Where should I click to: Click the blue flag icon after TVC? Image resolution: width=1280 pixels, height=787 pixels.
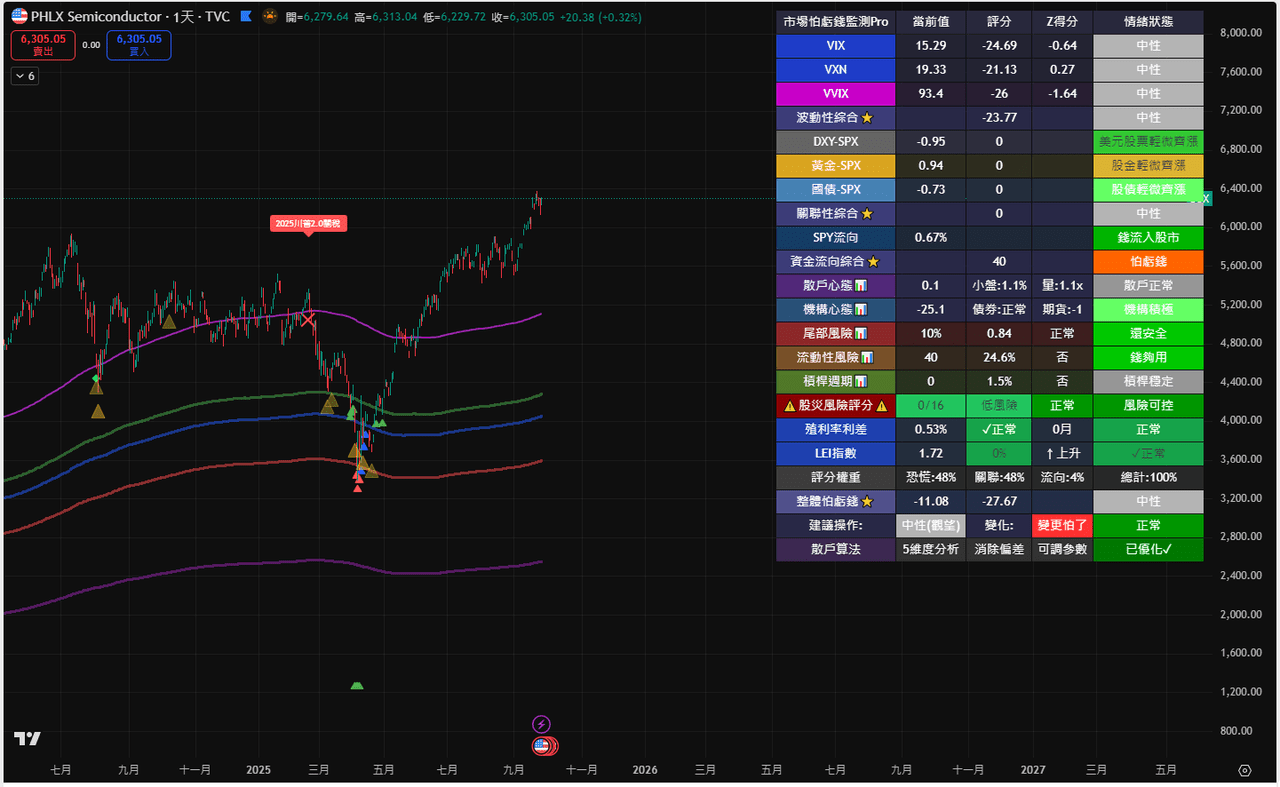(x=246, y=17)
